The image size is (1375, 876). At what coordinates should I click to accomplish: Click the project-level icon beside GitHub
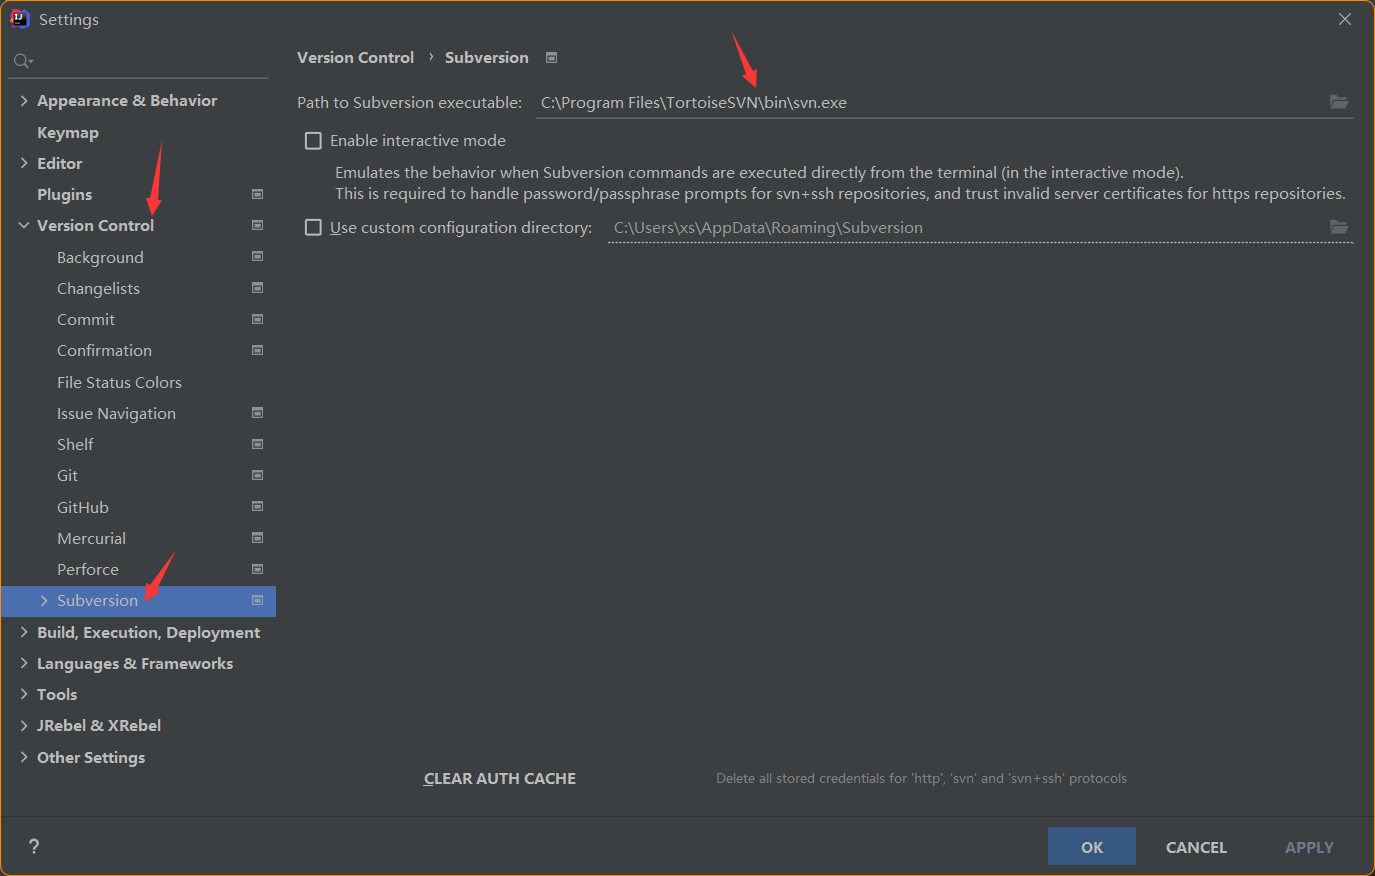point(257,507)
